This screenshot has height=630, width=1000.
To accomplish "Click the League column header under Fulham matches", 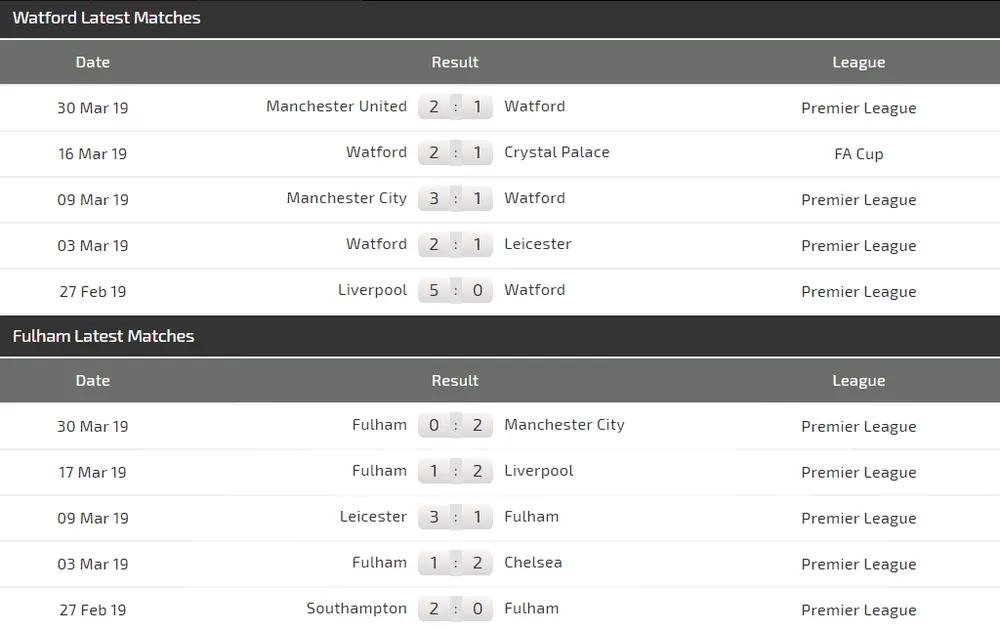I will [x=858, y=381].
